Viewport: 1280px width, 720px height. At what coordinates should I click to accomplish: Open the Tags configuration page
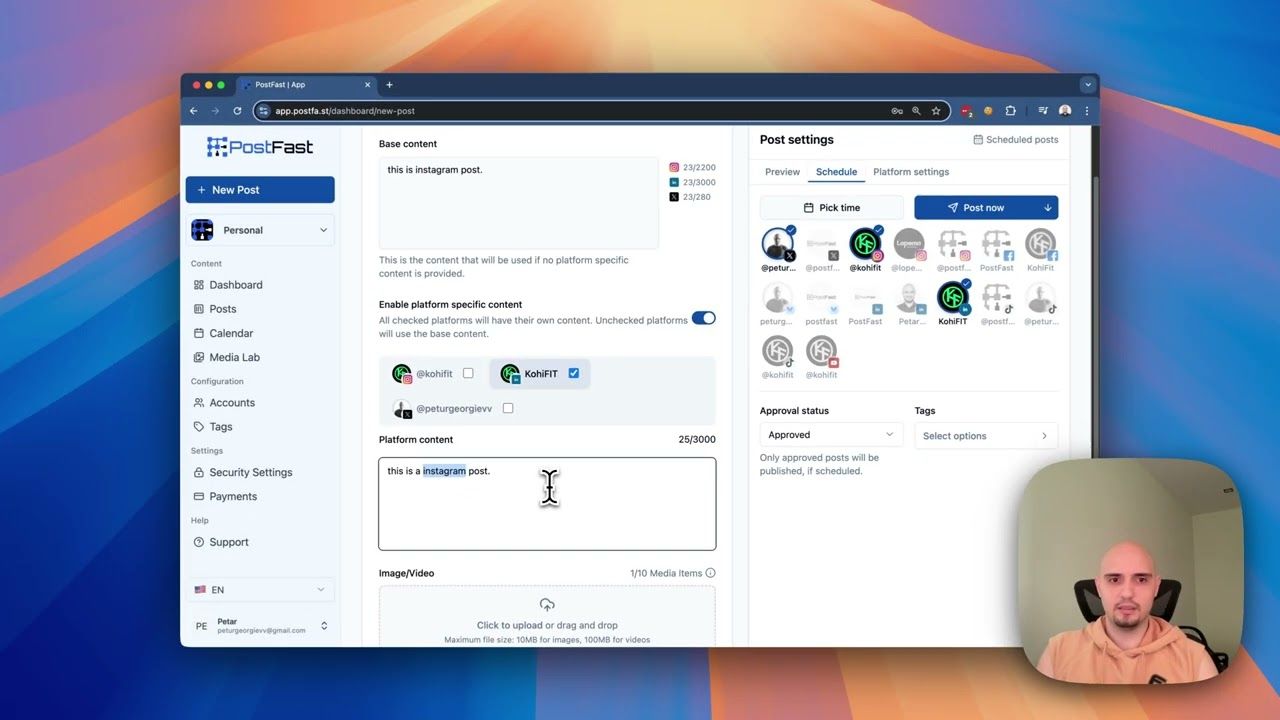[x=222, y=426]
